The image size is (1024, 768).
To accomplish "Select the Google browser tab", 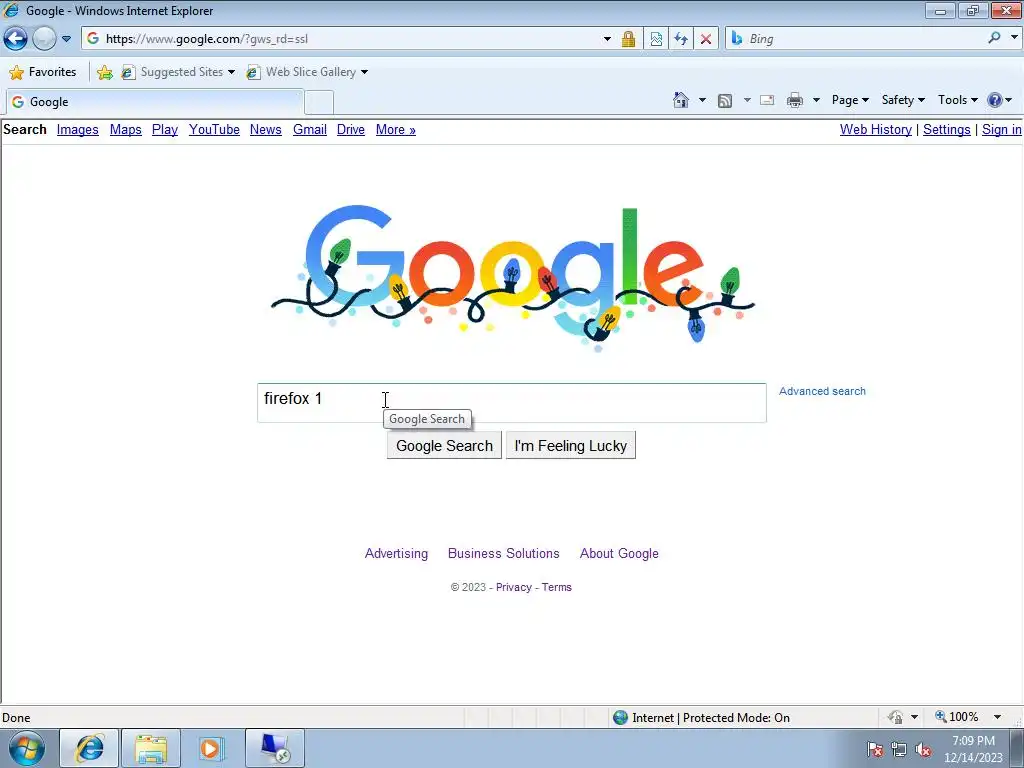I will pyautogui.click(x=154, y=102).
